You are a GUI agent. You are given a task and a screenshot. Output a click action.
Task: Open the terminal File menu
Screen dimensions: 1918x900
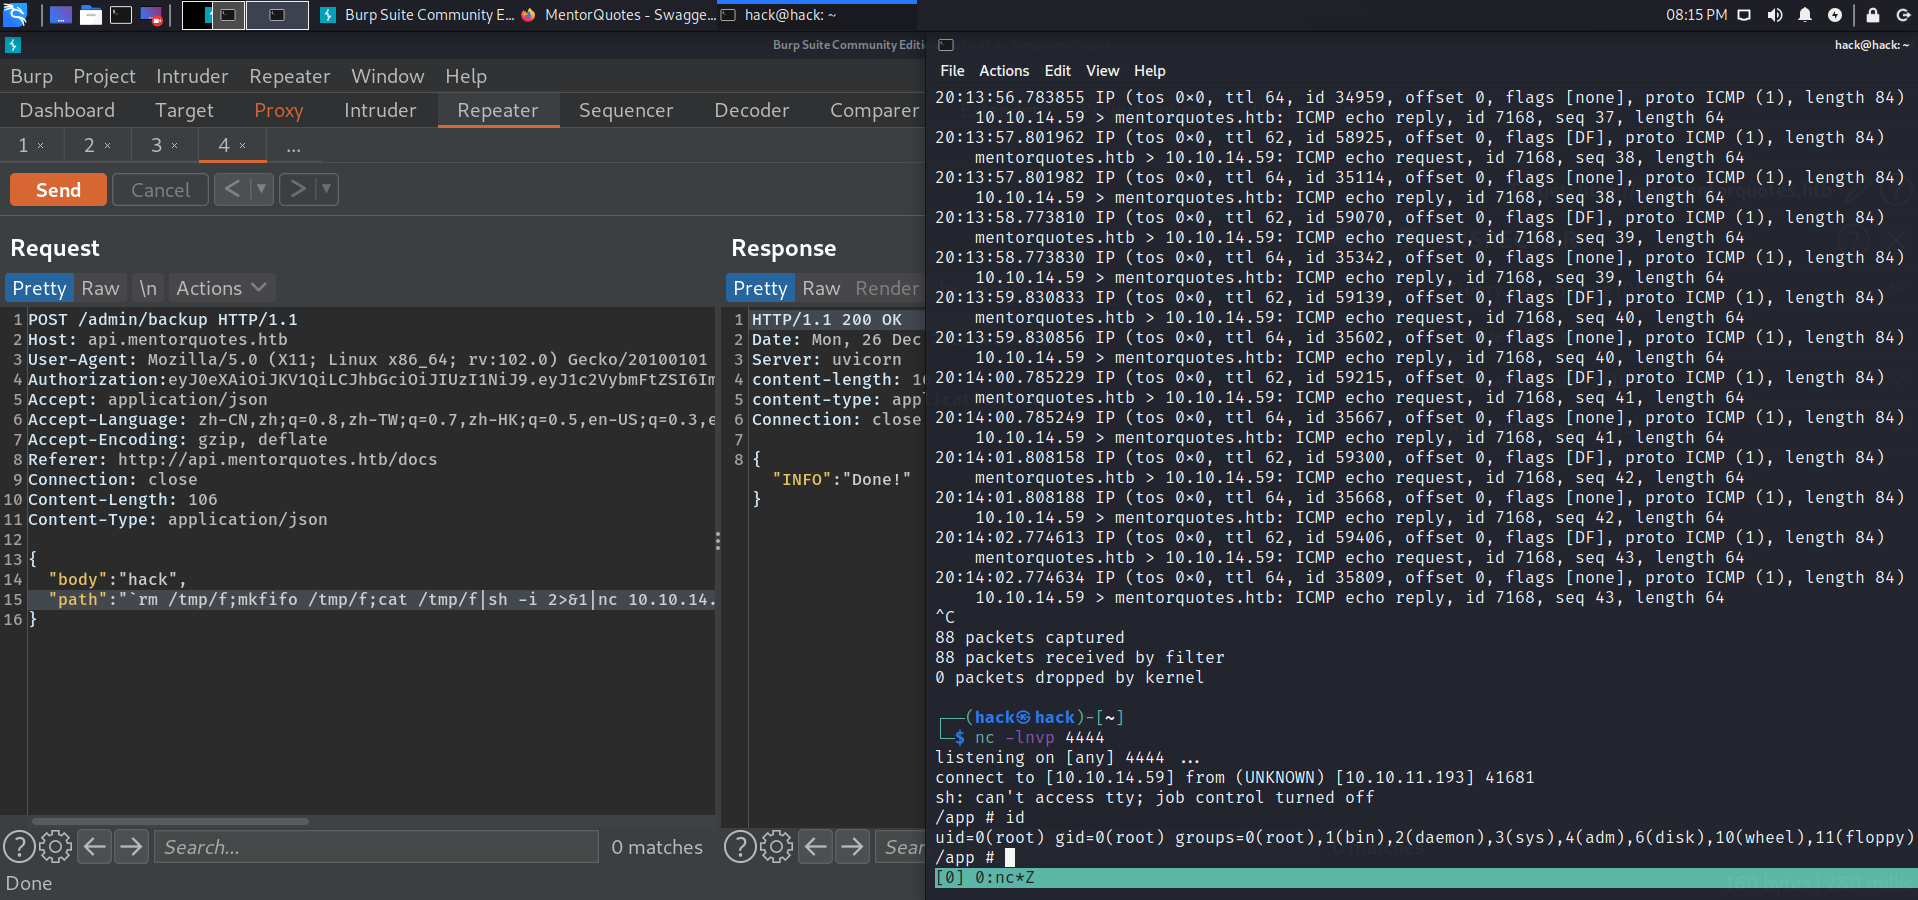(x=952, y=71)
